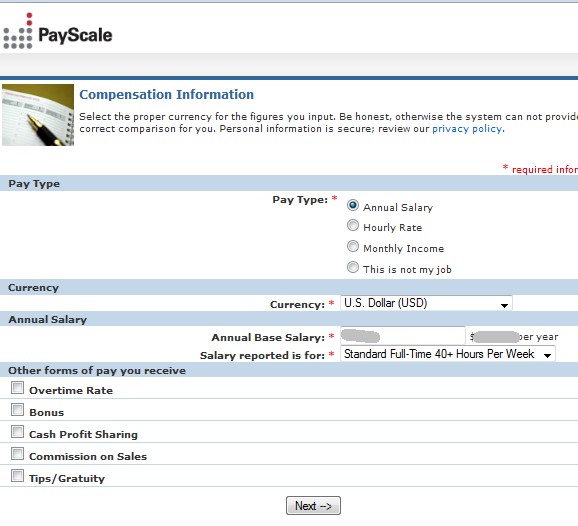Screen dimensions: 578x526
Task: Click the Next button
Action: (313, 506)
